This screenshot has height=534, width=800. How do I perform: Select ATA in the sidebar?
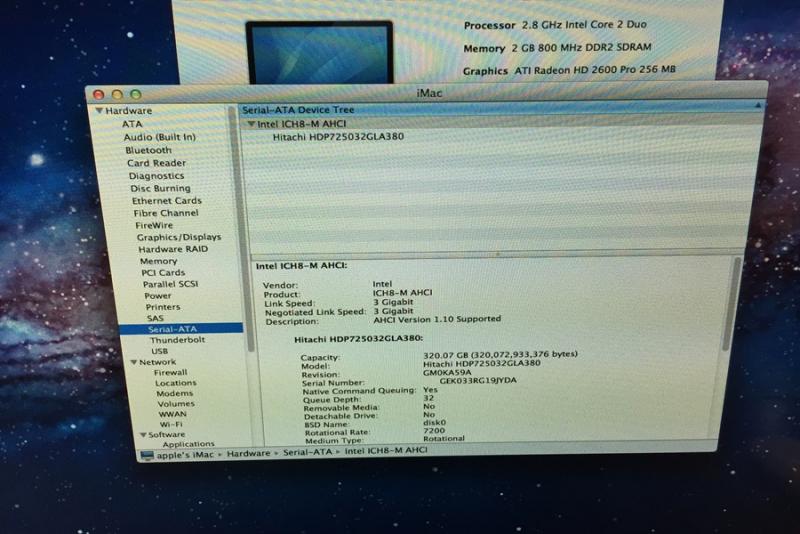(x=132, y=124)
